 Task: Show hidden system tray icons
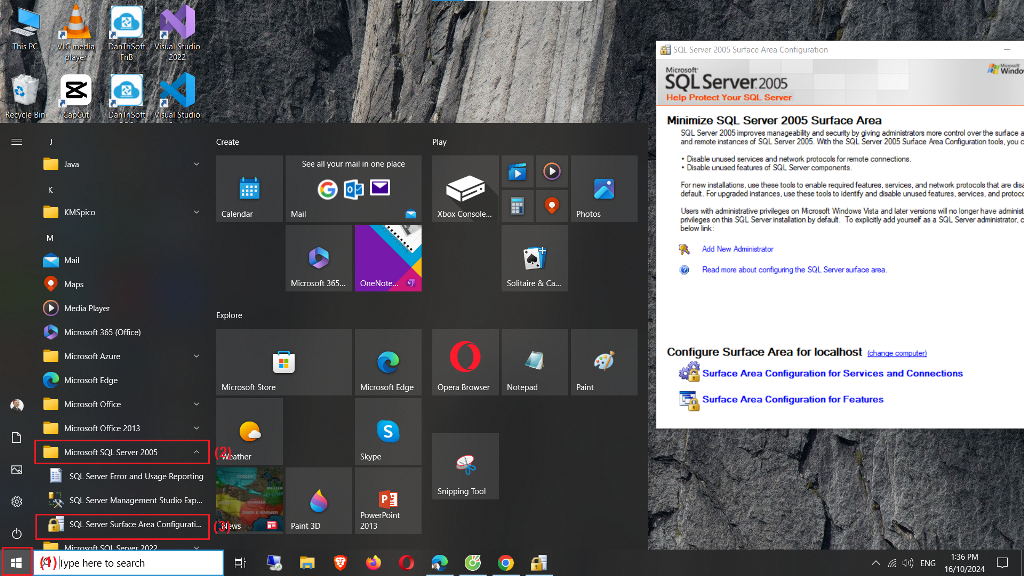point(875,563)
